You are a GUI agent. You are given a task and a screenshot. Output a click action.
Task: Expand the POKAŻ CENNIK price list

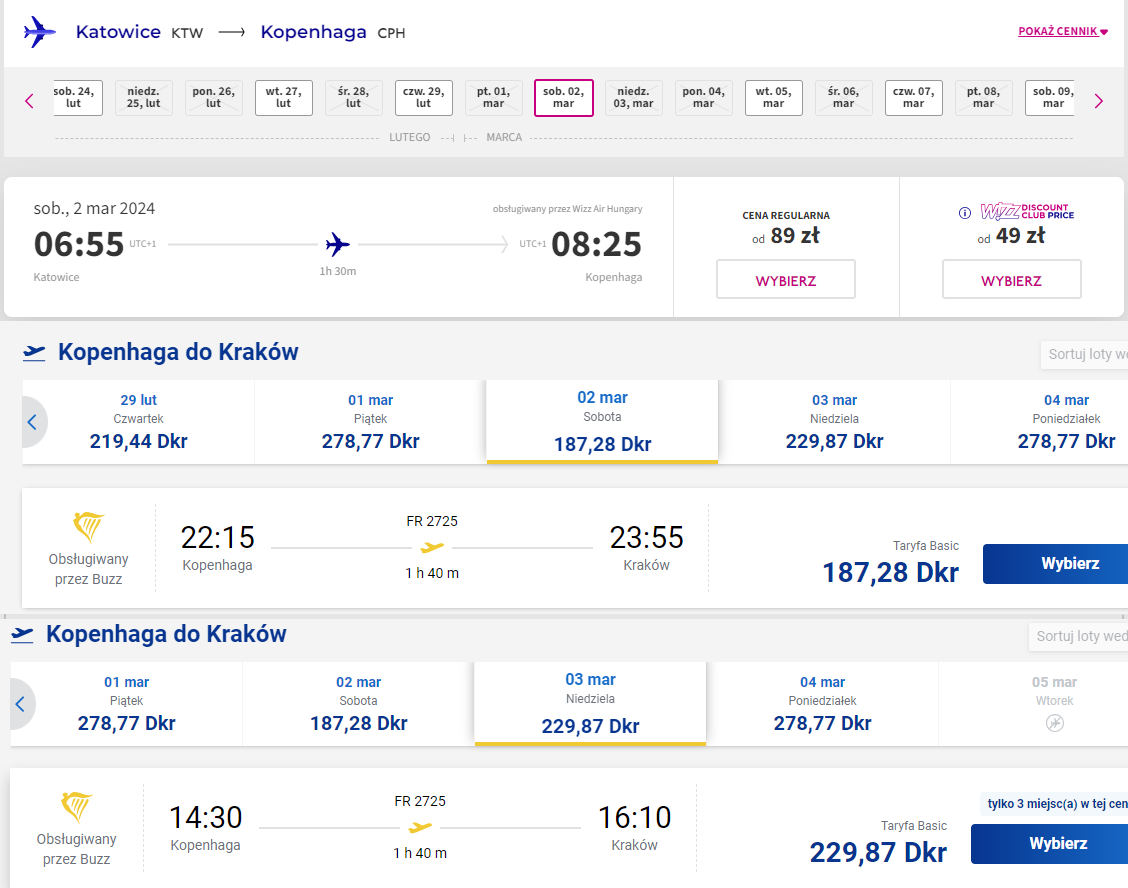click(1063, 32)
